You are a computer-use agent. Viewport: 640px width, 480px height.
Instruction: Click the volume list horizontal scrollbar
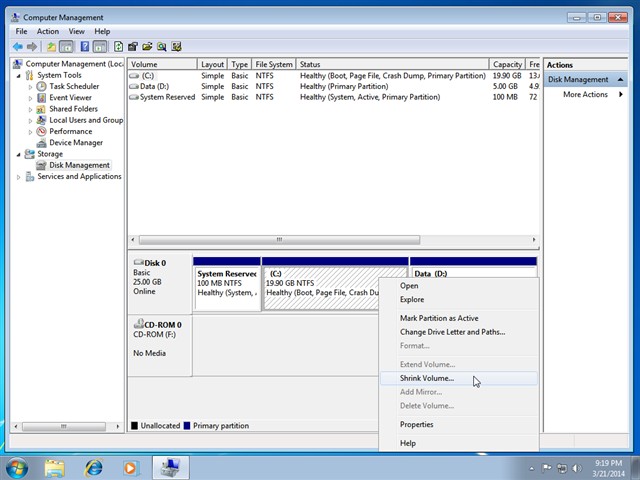280,240
